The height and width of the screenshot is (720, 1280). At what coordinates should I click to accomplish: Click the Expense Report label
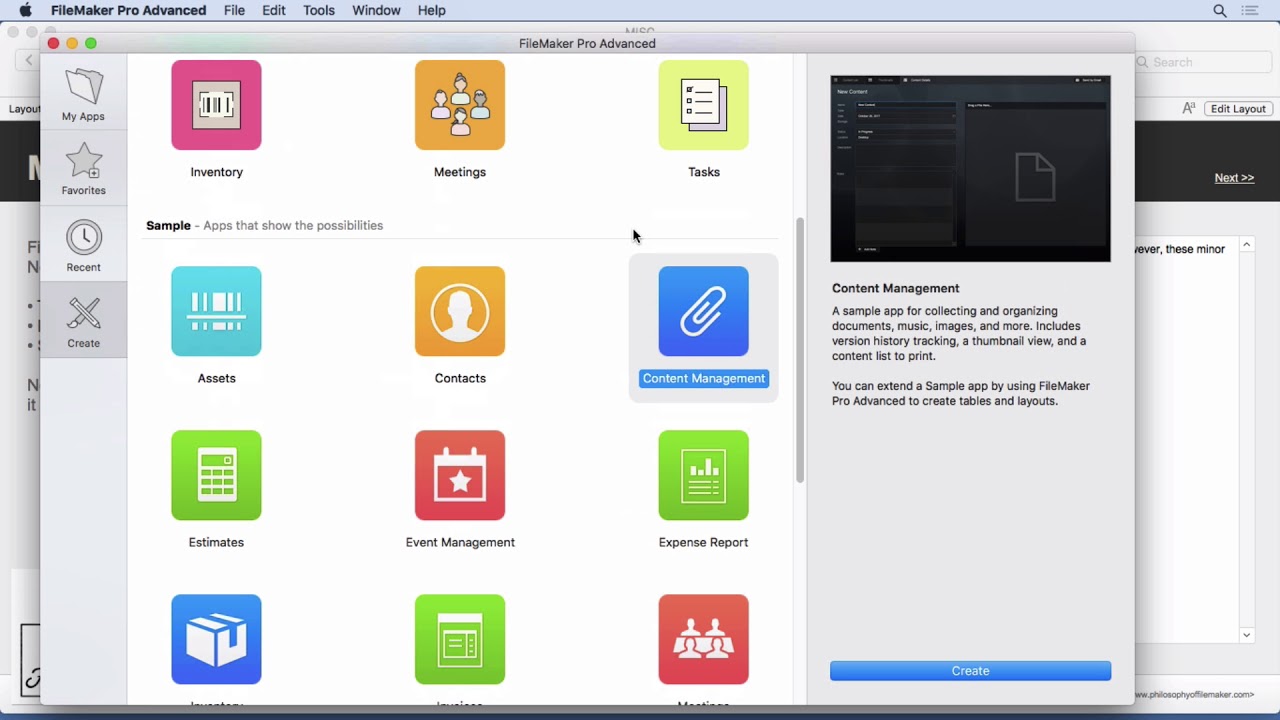point(703,542)
